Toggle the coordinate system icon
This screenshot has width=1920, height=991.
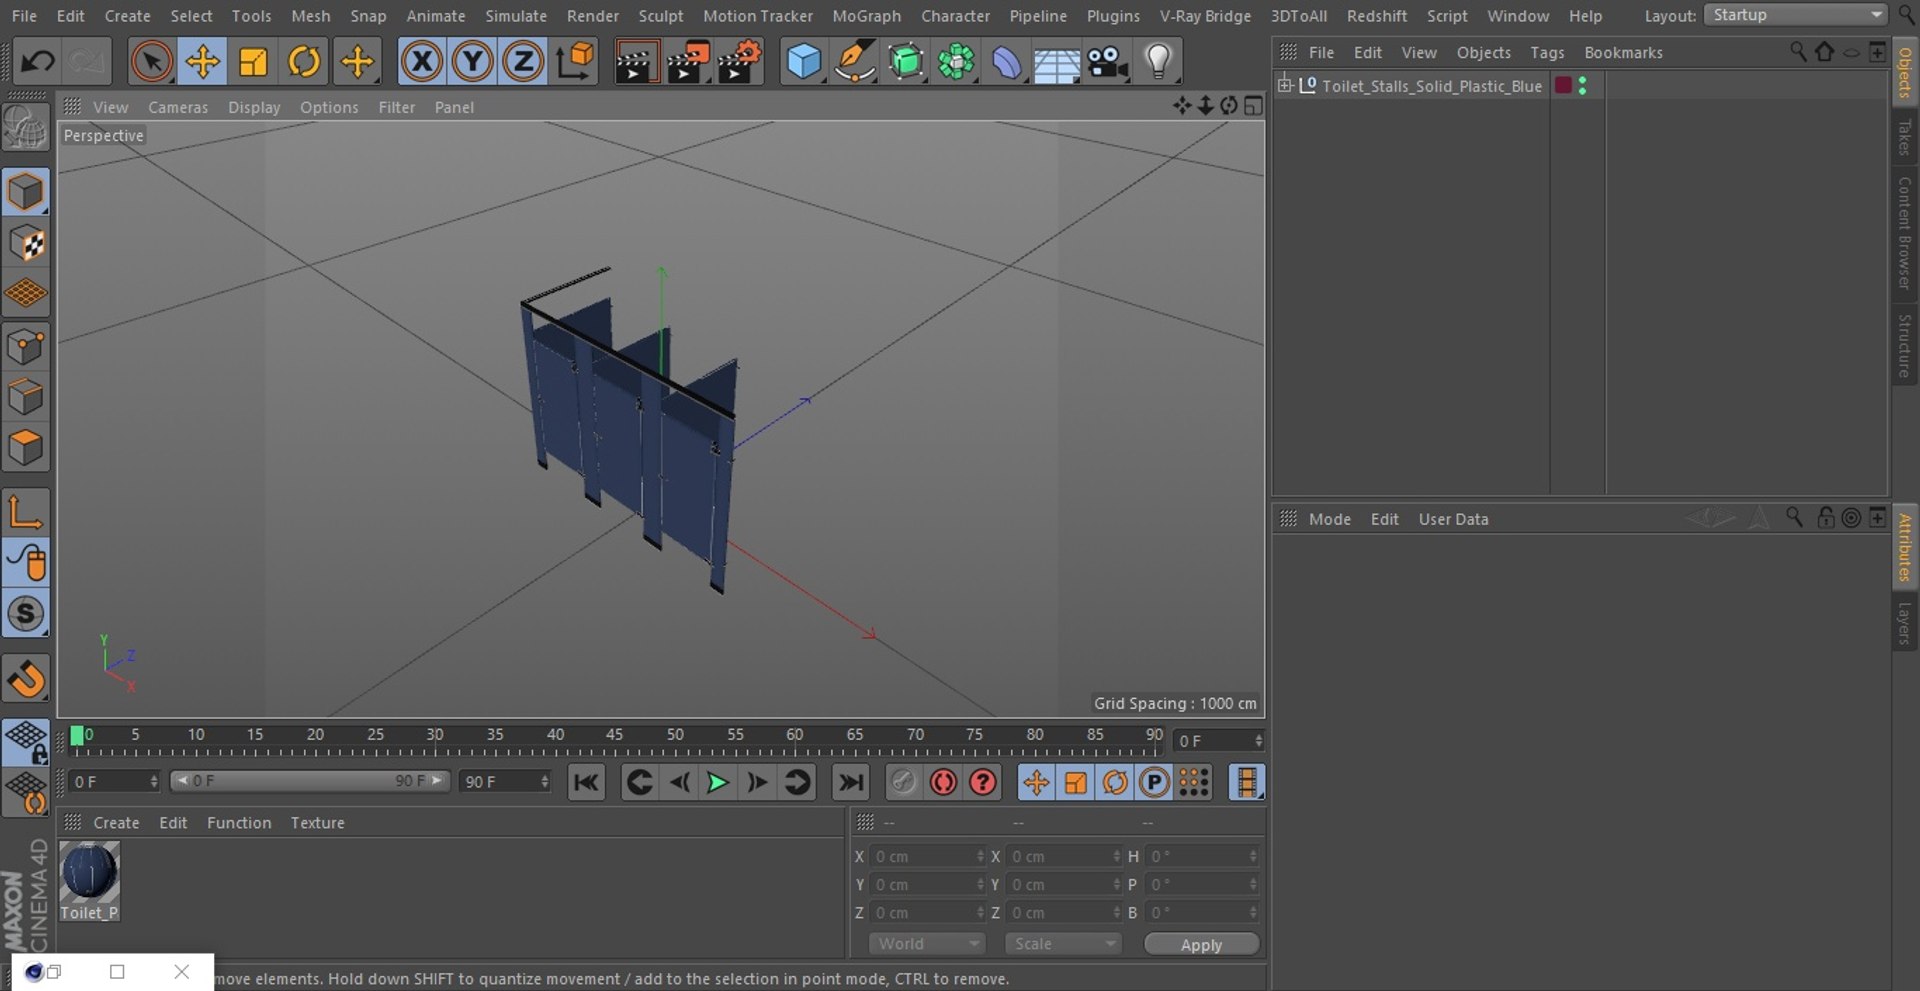coord(575,62)
